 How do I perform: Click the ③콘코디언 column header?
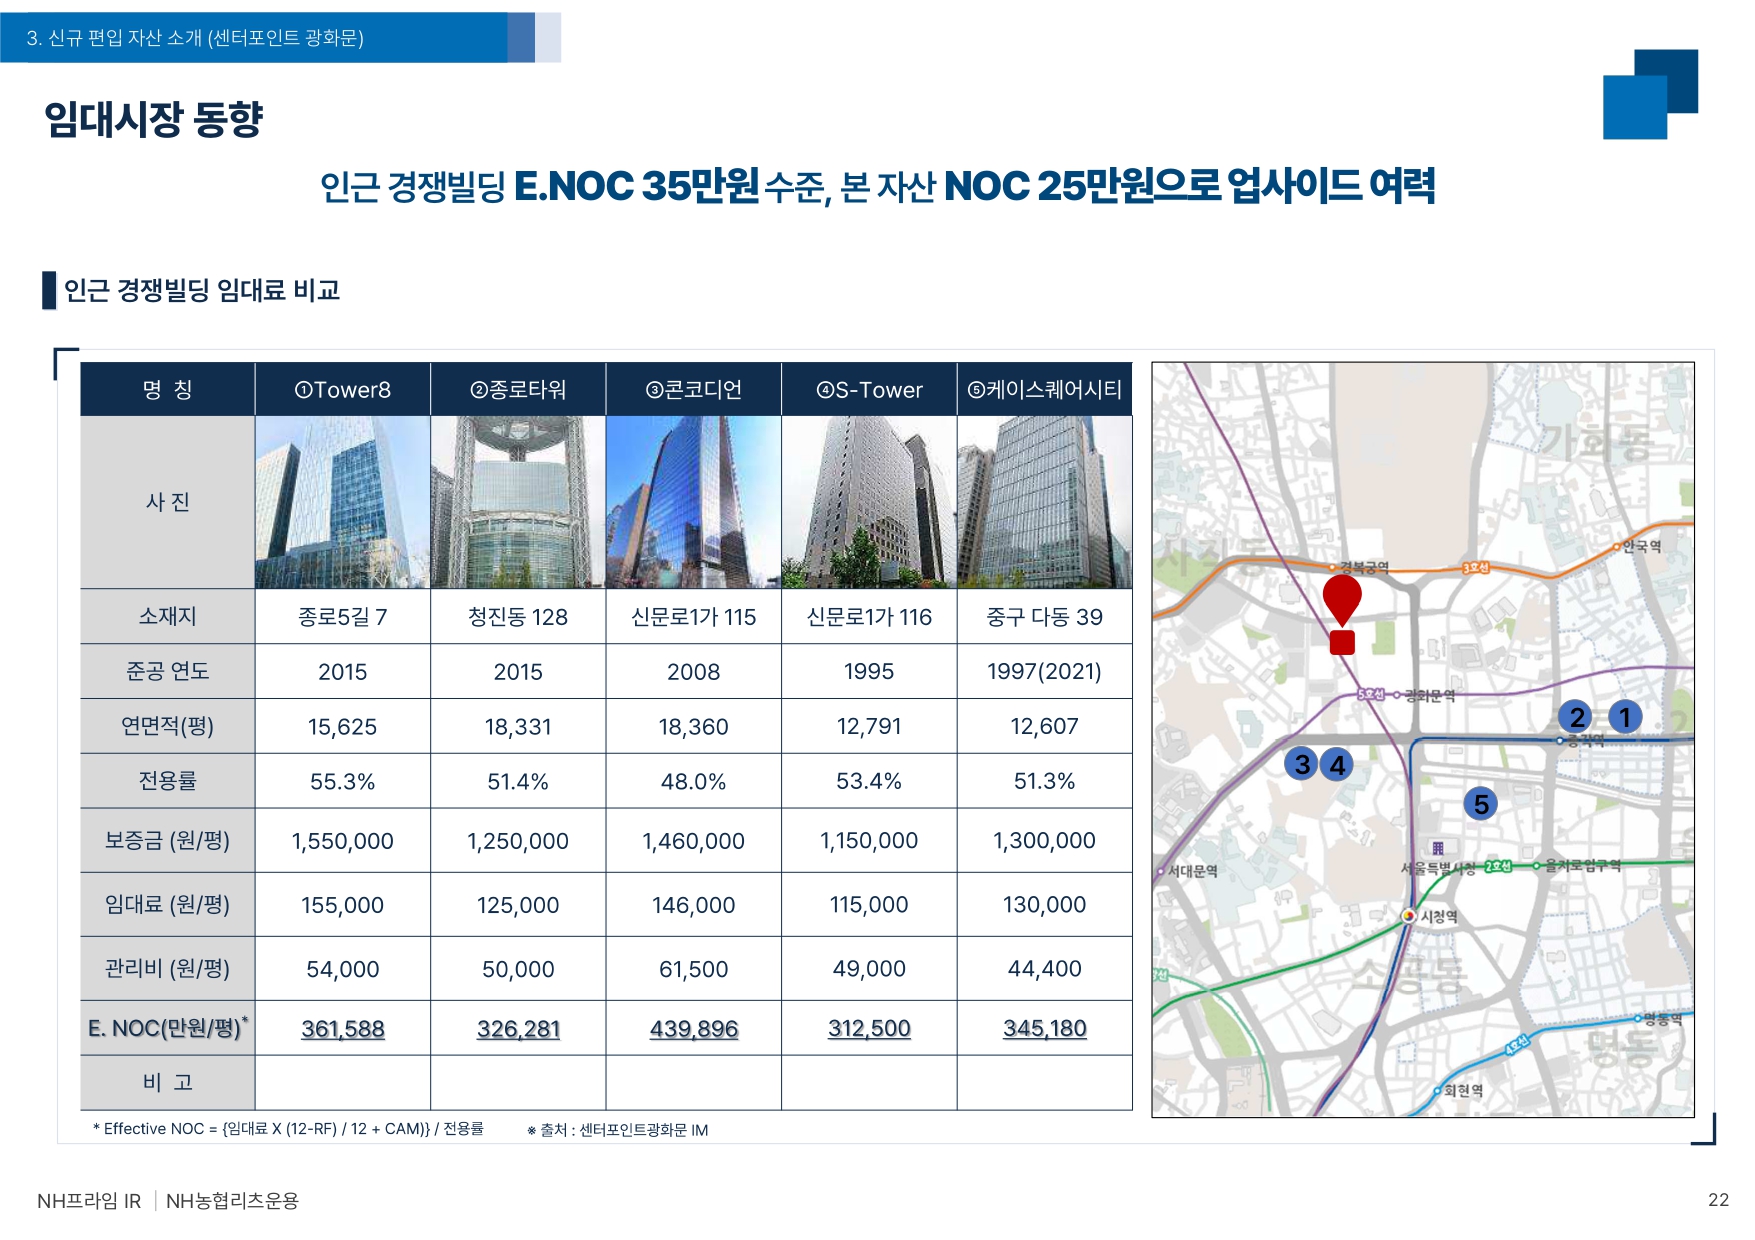pyautogui.click(x=693, y=390)
